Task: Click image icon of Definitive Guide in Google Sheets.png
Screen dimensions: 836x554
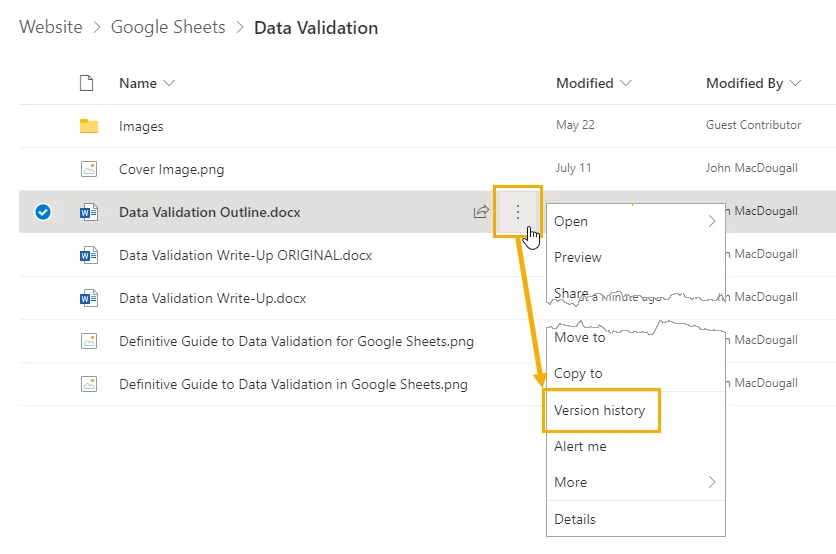Action: [89, 384]
